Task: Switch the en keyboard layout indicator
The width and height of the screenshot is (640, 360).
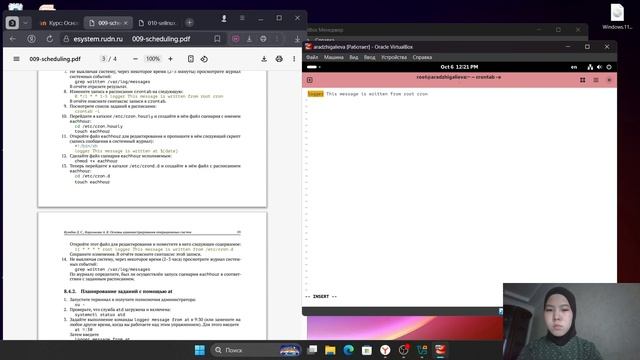Action: pyautogui.click(x=574, y=67)
